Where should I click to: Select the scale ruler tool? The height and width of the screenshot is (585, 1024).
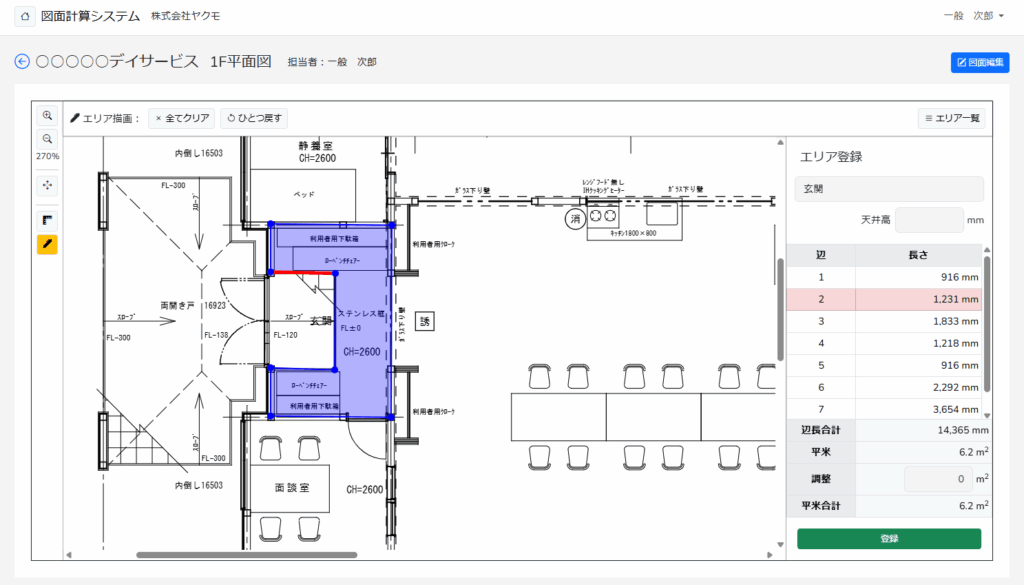coord(47,219)
